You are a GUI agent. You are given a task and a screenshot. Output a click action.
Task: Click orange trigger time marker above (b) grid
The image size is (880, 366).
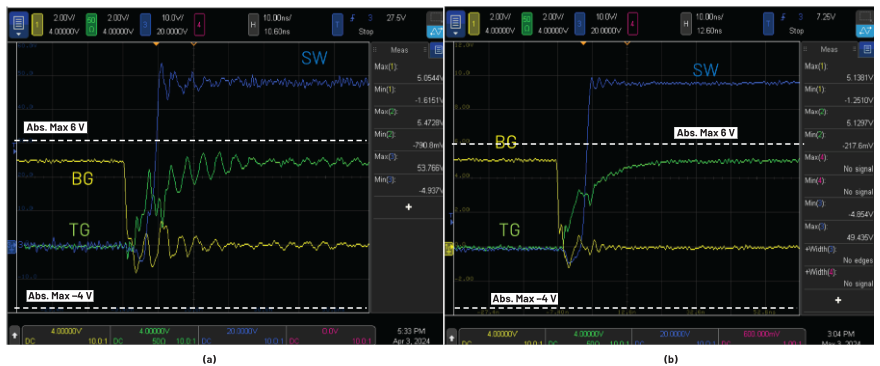point(583,43)
